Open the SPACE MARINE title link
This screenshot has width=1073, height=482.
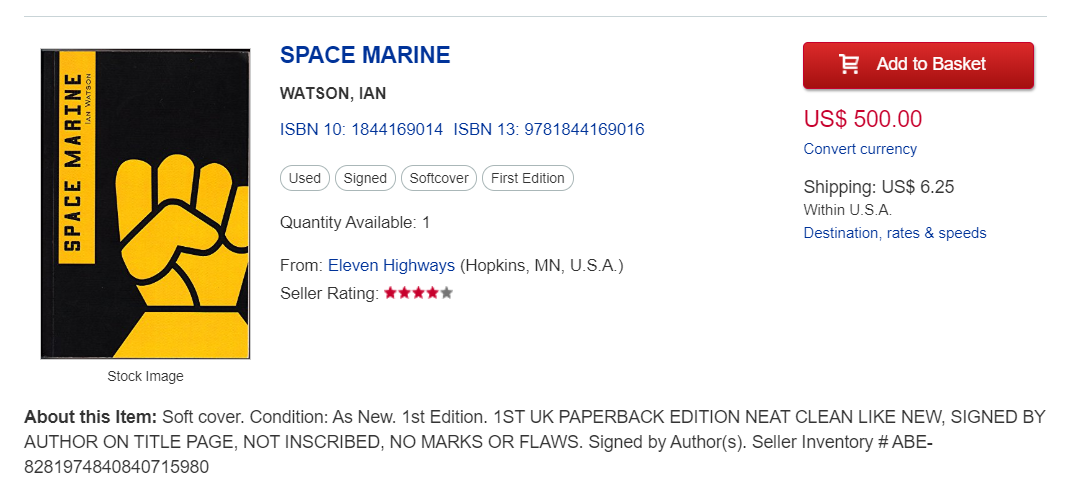pyautogui.click(x=365, y=55)
